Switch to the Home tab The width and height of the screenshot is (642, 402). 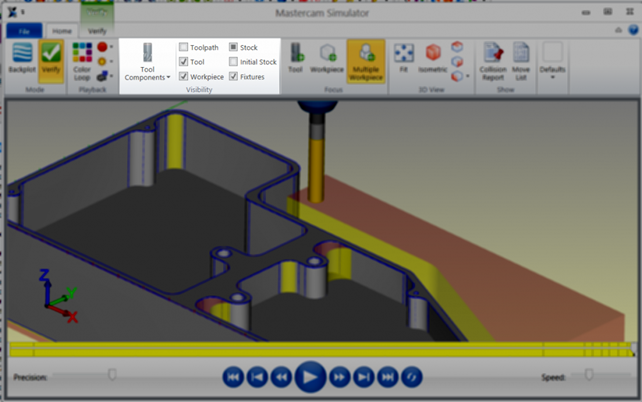tap(61, 31)
